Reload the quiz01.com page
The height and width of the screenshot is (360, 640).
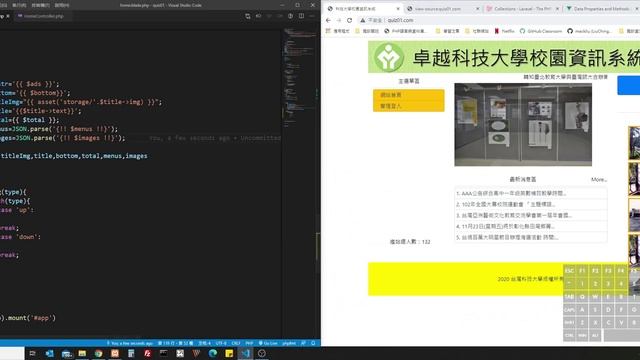click(x=349, y=20)
